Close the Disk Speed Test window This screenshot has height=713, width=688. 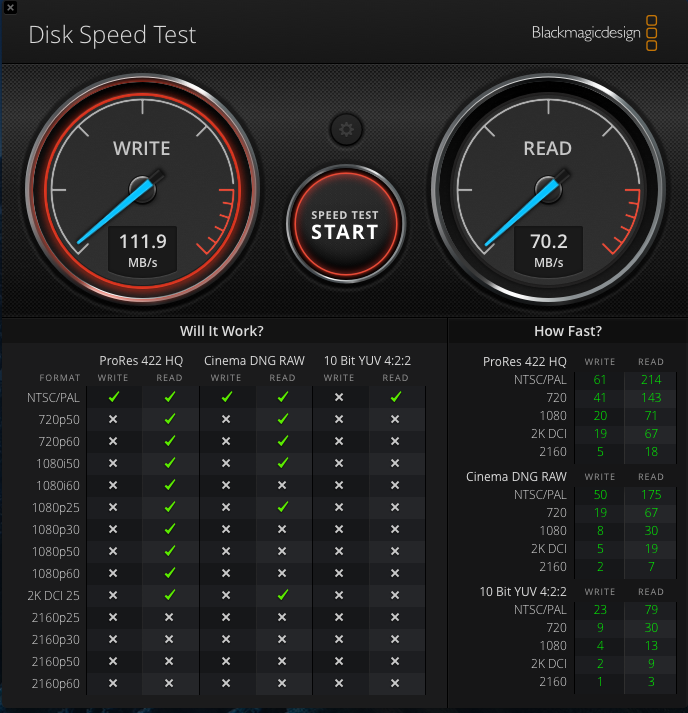(10, 8)
